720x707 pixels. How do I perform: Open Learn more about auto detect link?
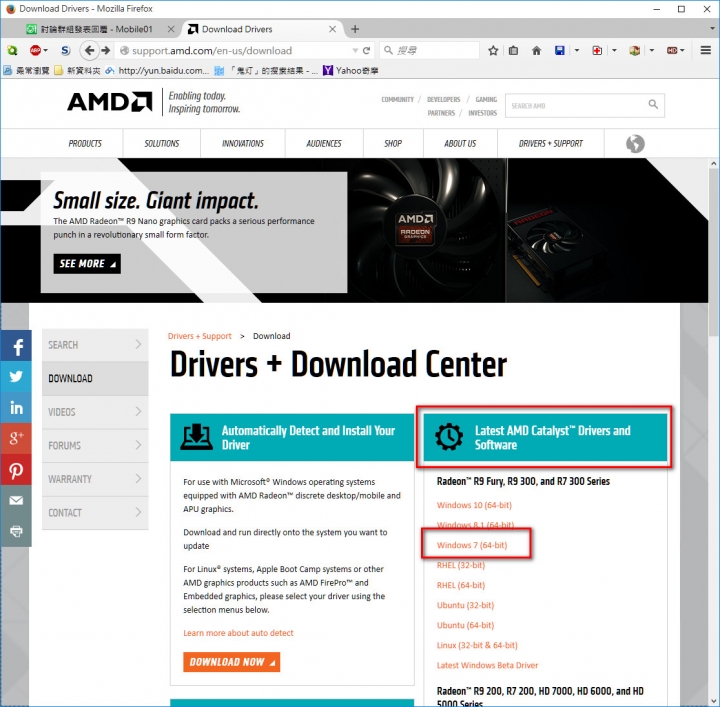coord(238,633)
